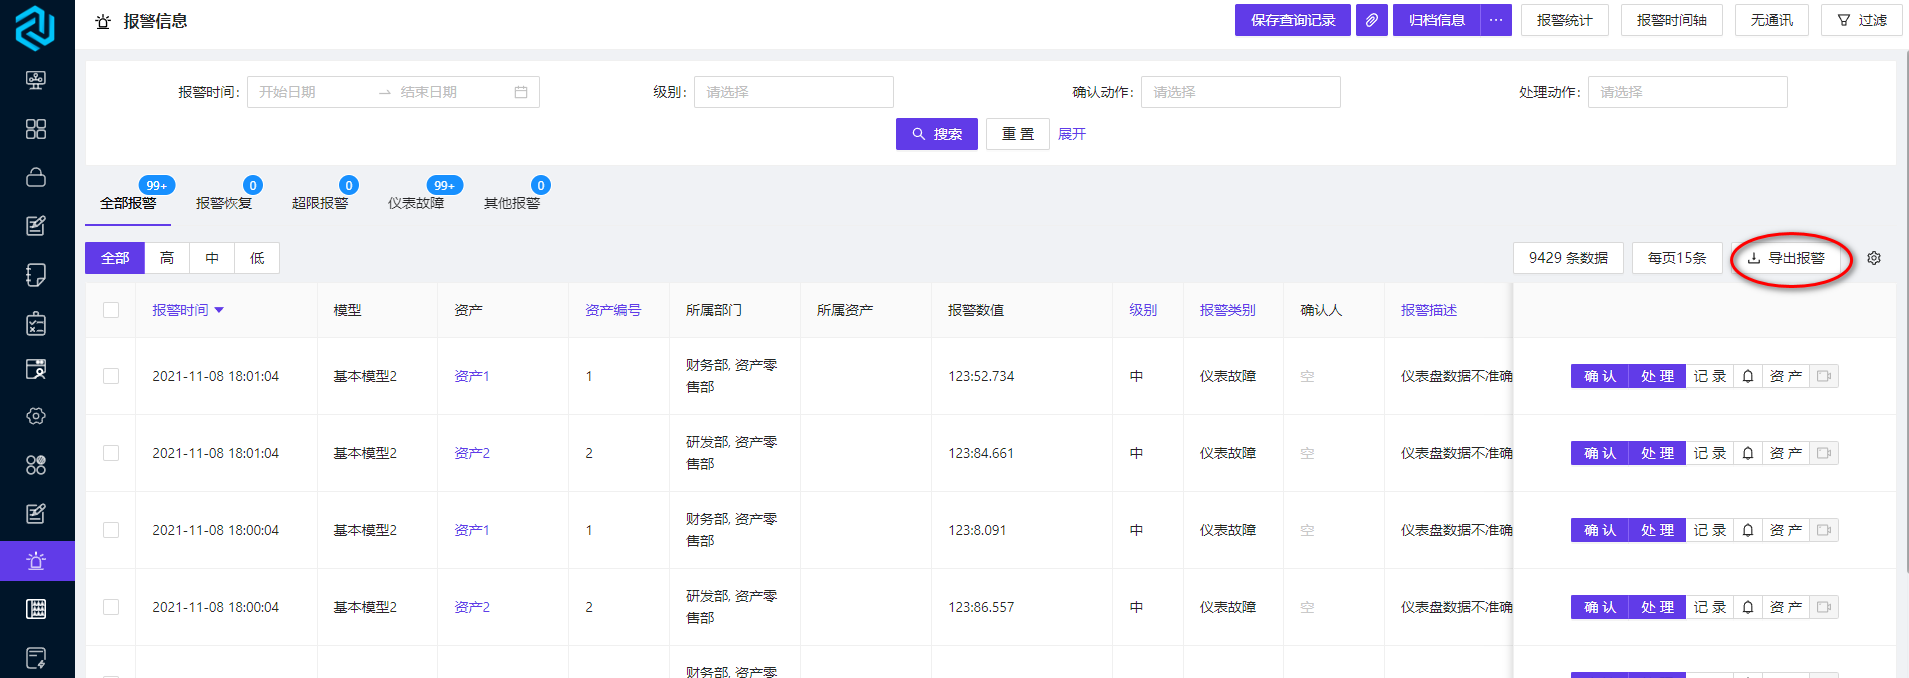
Task: Open the 过滤 filter button
Action: [1862, 20]
